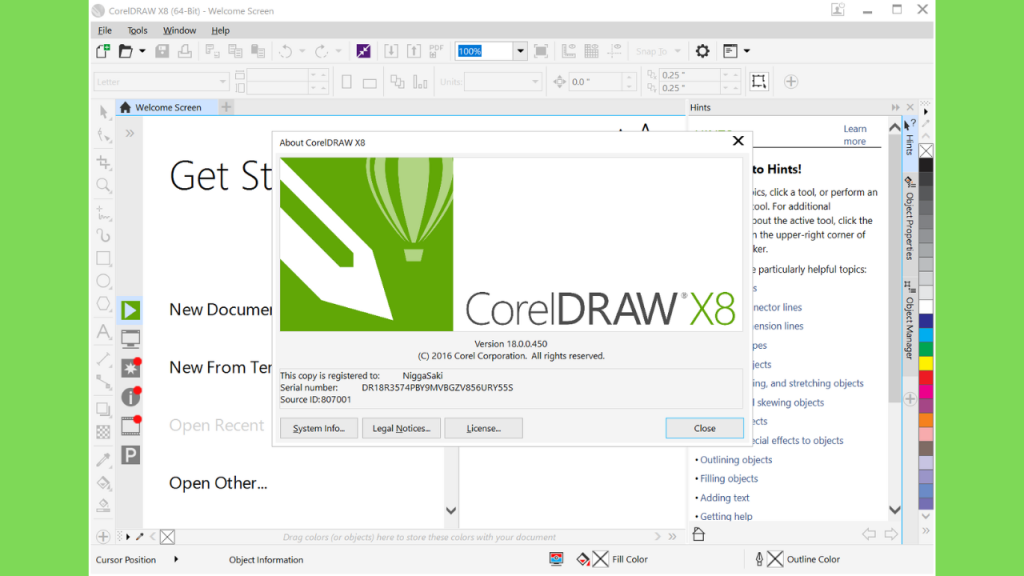Click the Save icon in the toolbar
Viewport: 1024px width, 576px height.
point(162,51)
